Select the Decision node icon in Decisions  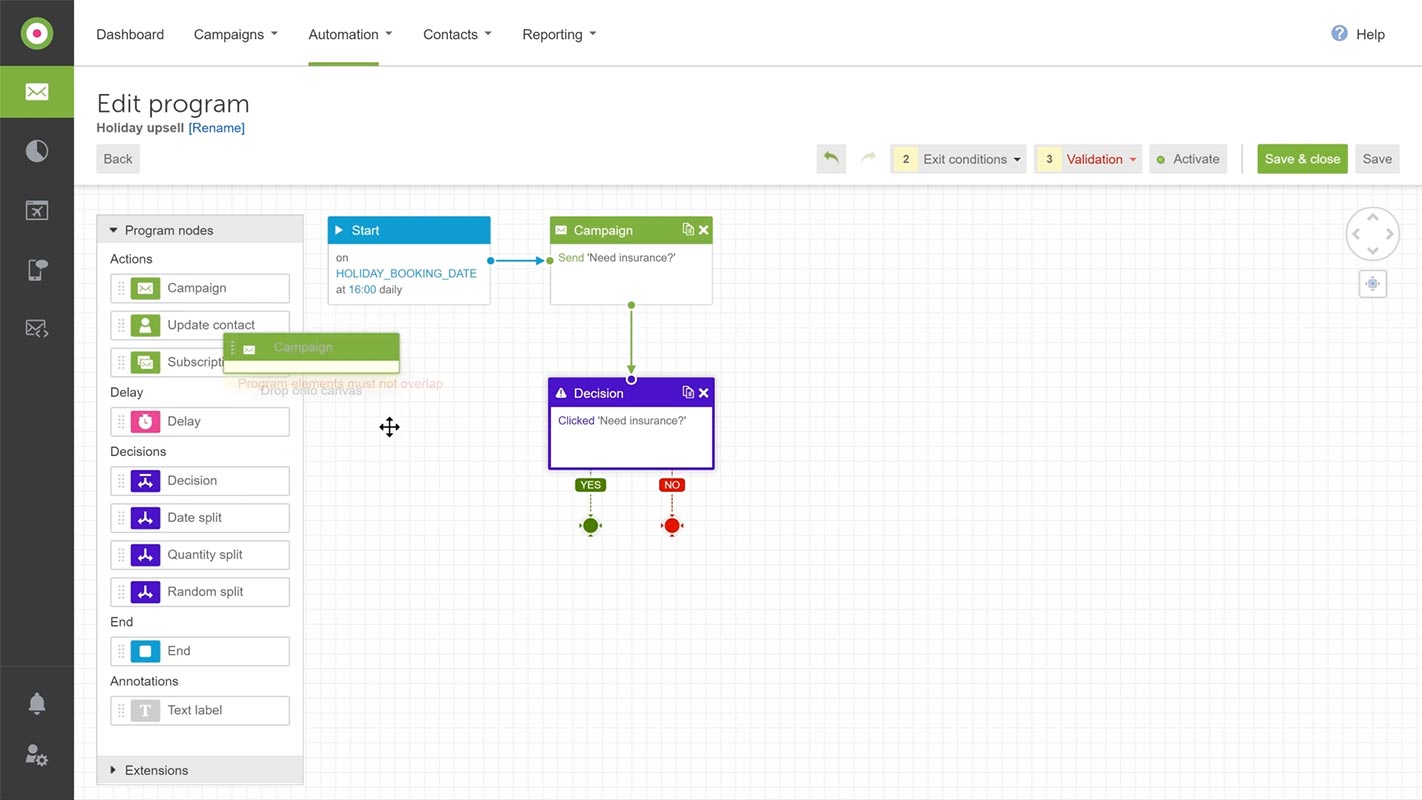coord(143,480)
